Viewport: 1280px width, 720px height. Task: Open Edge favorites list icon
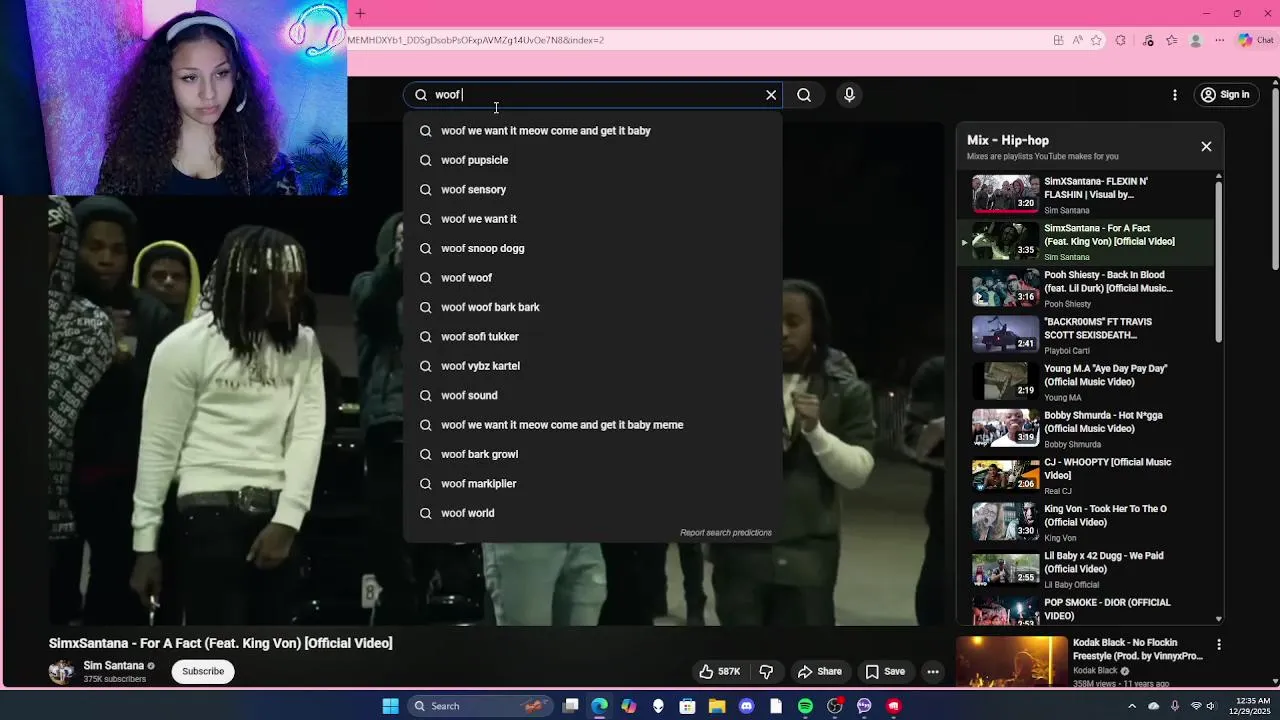pyautogui.click(x=1171, y=40)
